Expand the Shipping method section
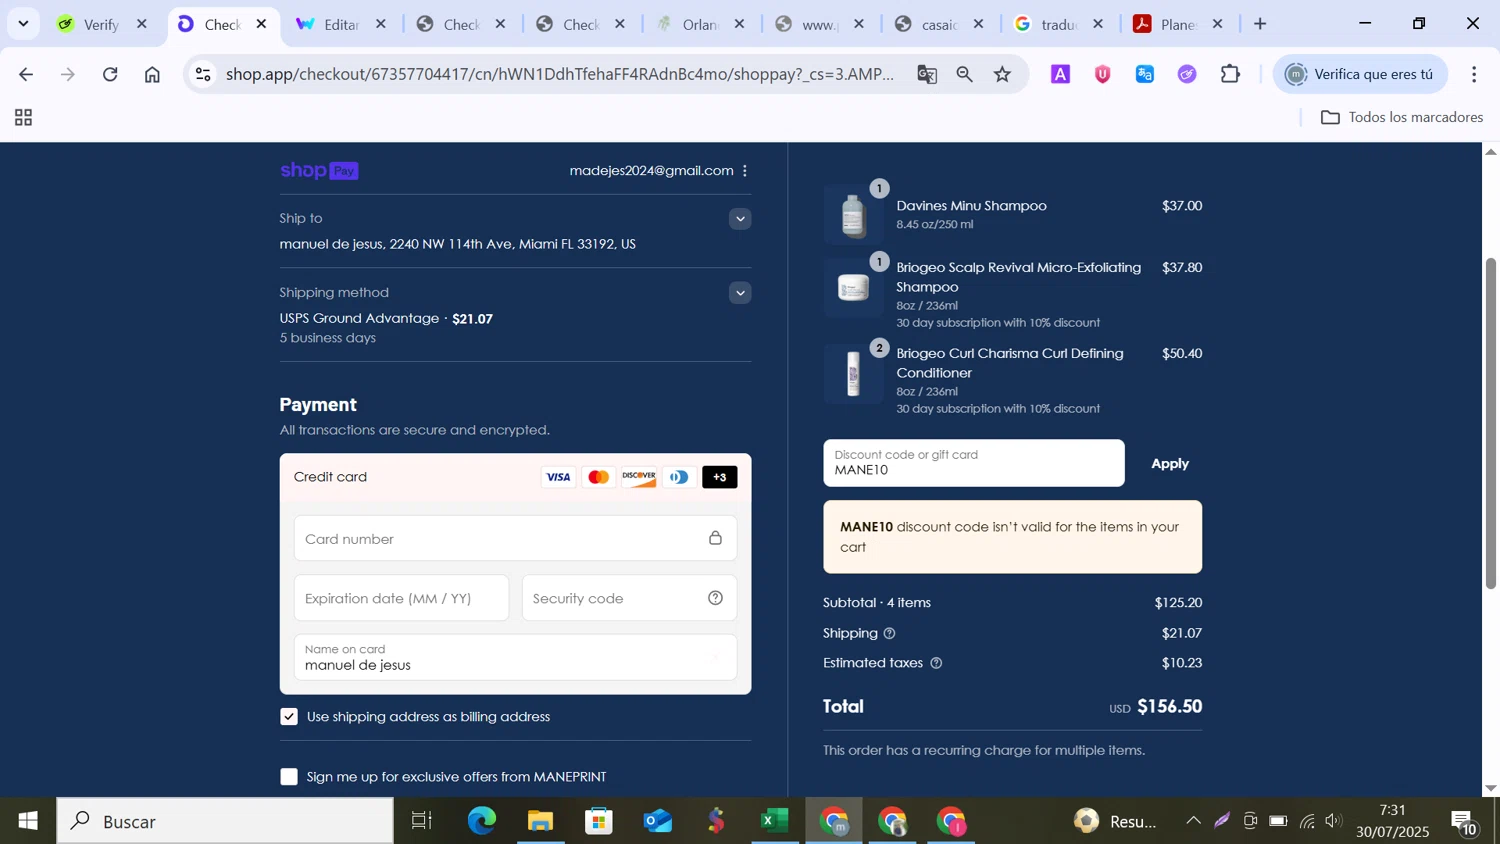 point(740,293)
